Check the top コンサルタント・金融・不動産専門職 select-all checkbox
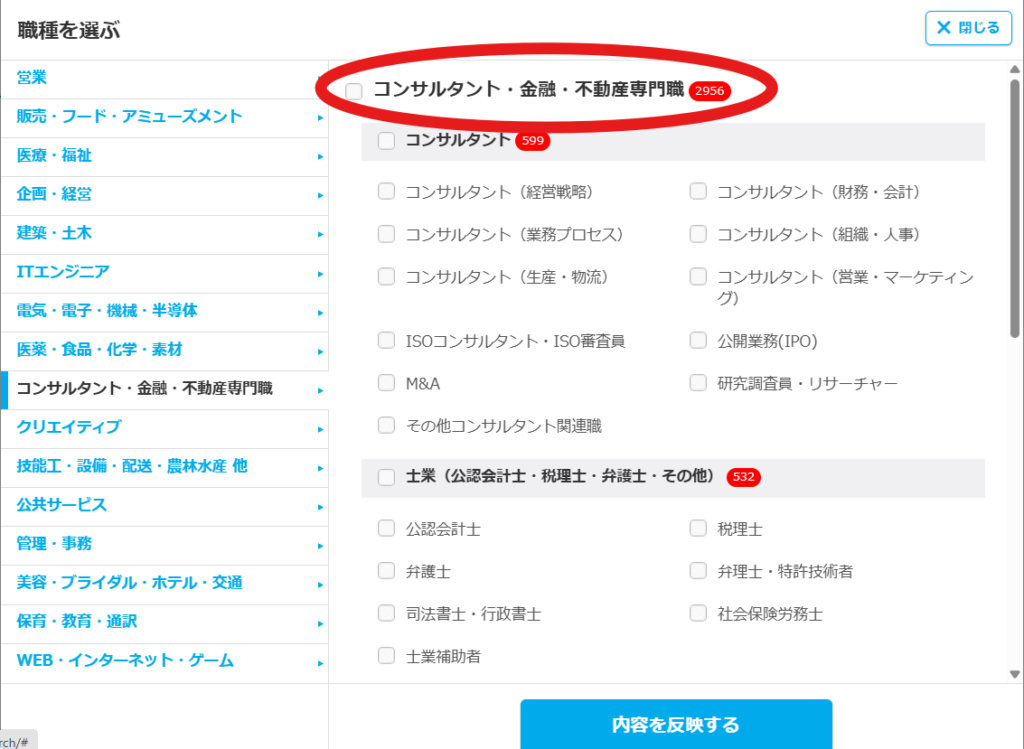 click(x=354, y=92)
